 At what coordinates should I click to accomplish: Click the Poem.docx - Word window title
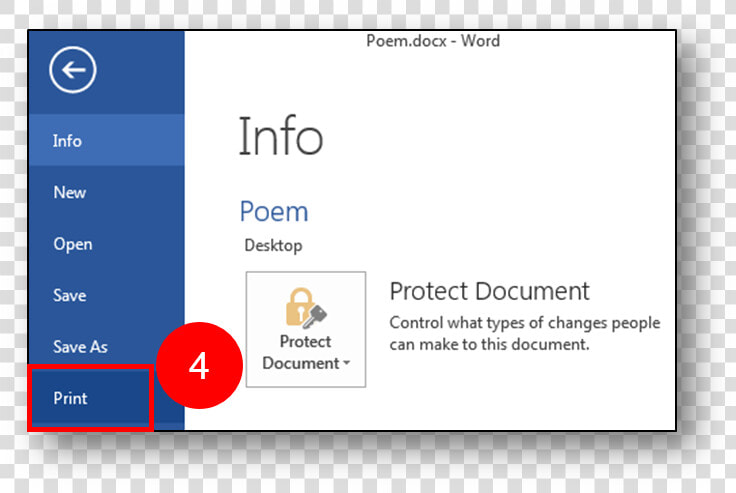[433, 41]
